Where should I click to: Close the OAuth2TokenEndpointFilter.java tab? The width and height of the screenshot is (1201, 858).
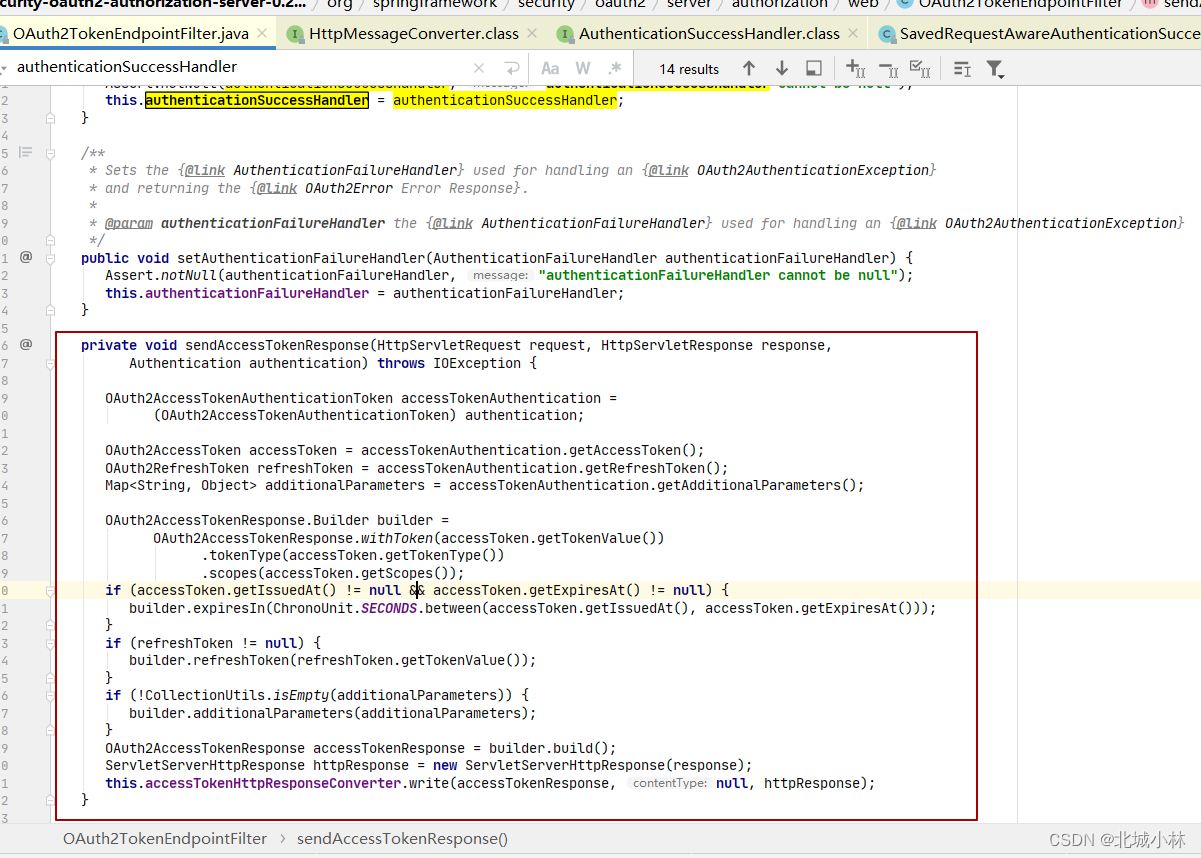[263, 33]
